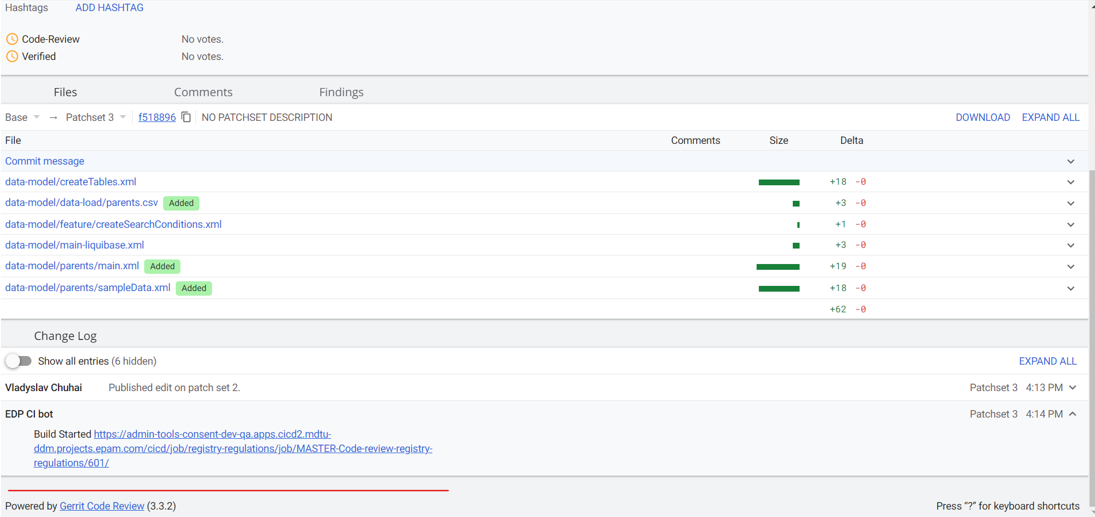Expand parents.csv diff chevron
1095x517 pixels.
point(1071,203)
